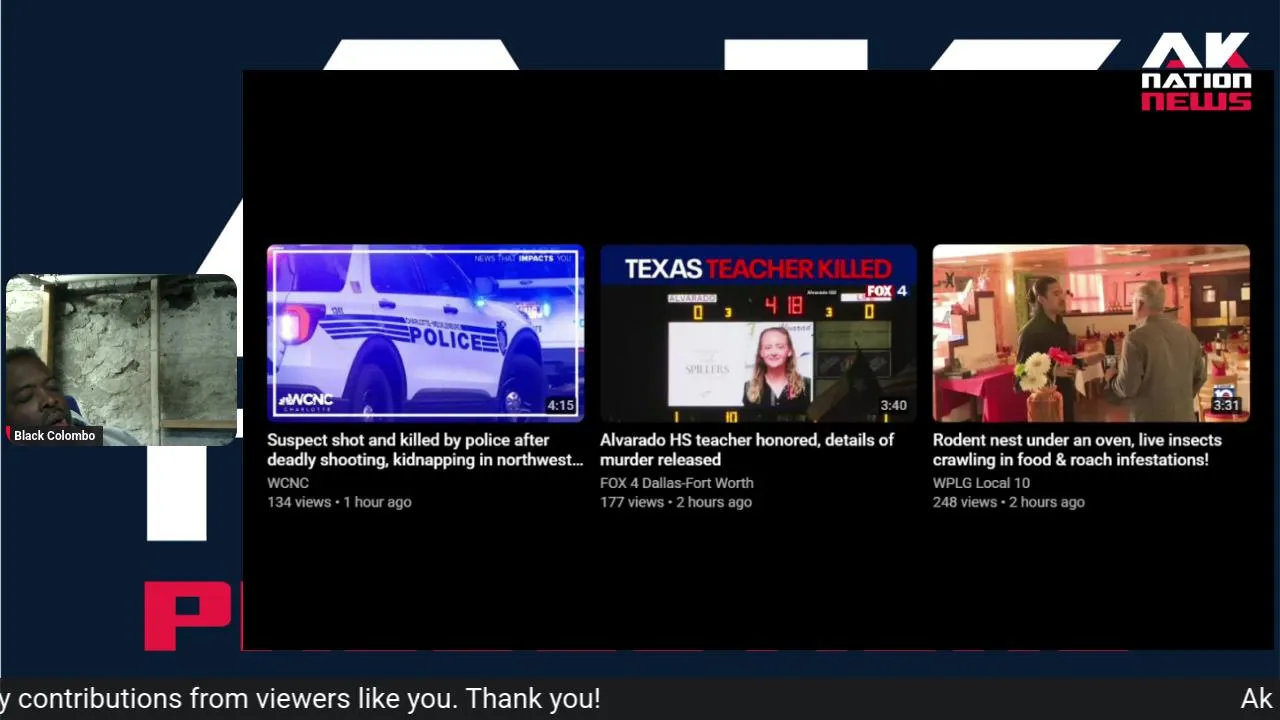Open the WCNC channel name
Viewport: 1280px width, 720px height.
click(288, 483)
